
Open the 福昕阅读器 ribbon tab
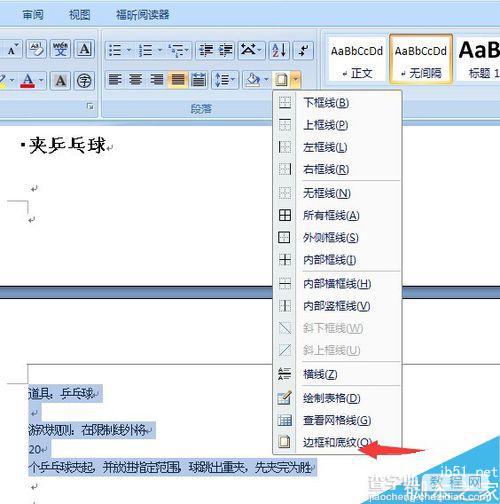pos(142,15)
